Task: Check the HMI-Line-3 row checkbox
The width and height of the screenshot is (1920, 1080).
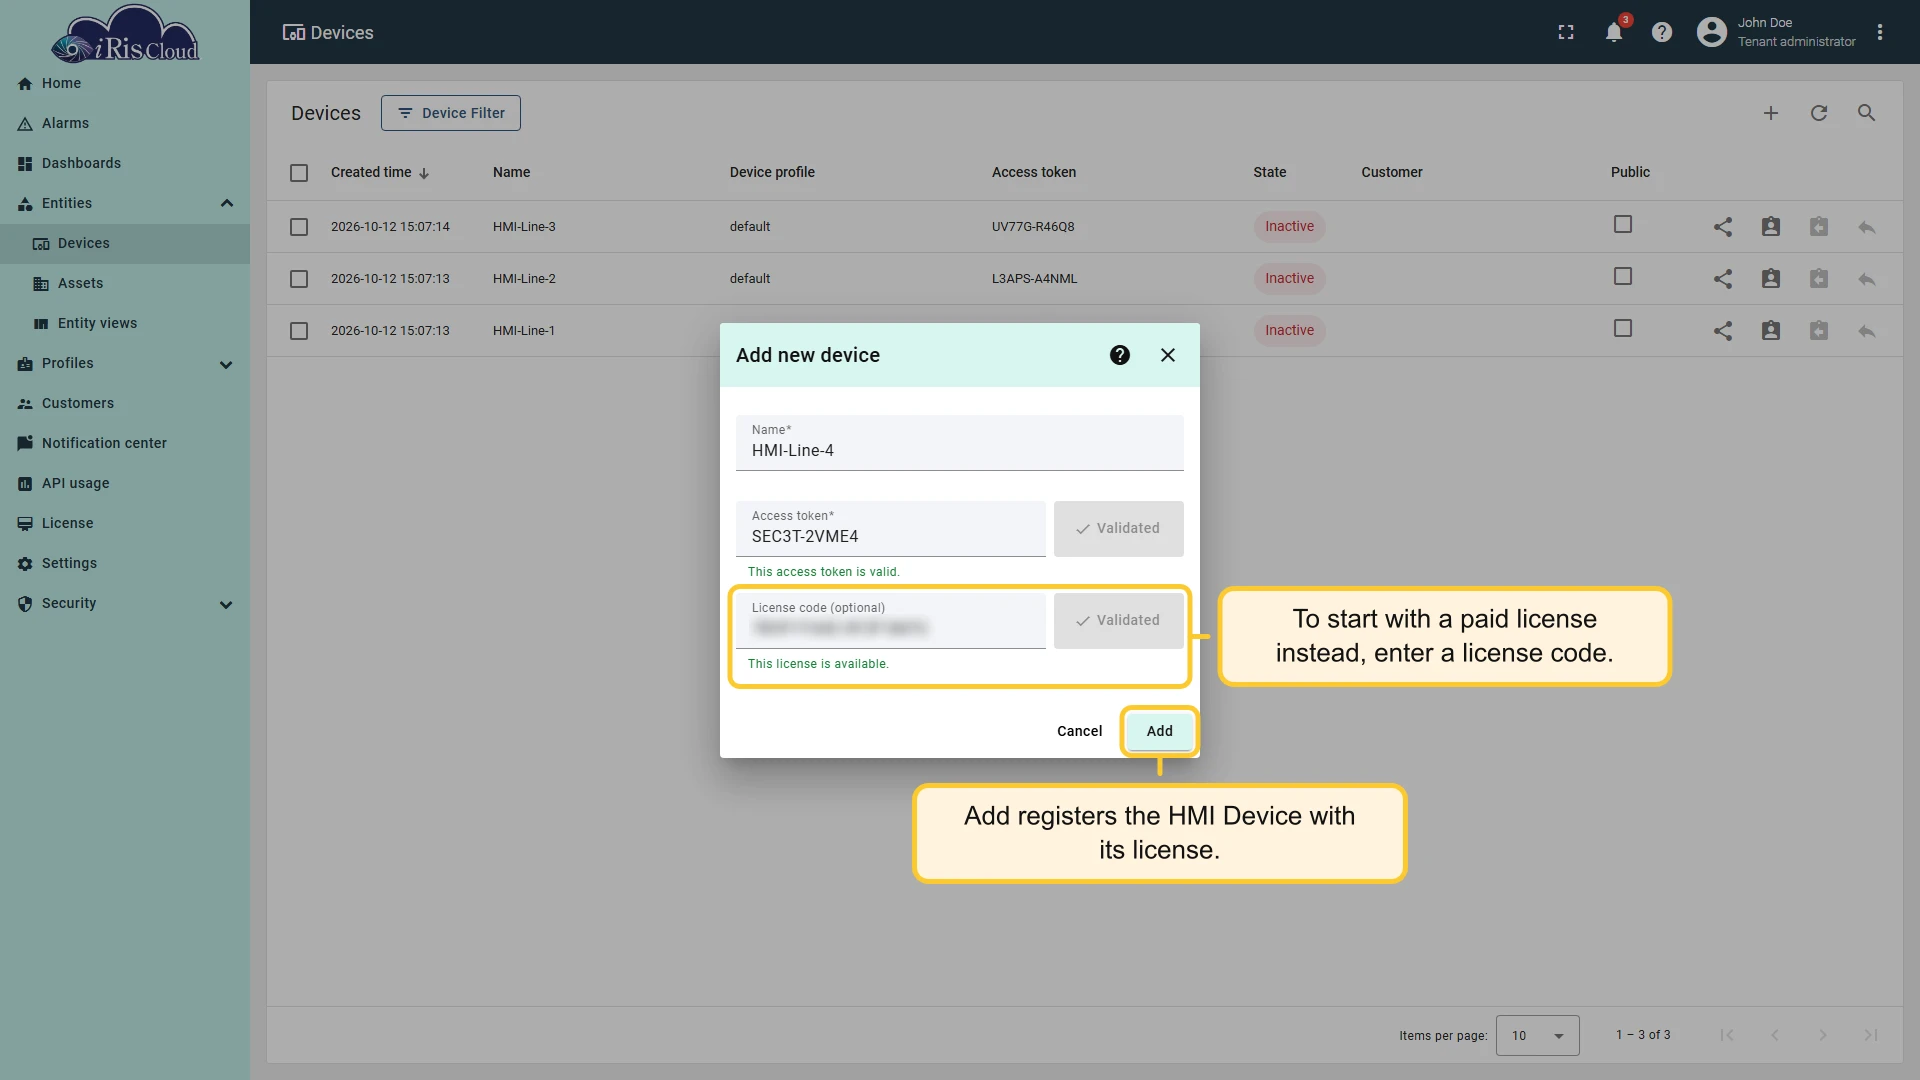Action: (299, 227)
